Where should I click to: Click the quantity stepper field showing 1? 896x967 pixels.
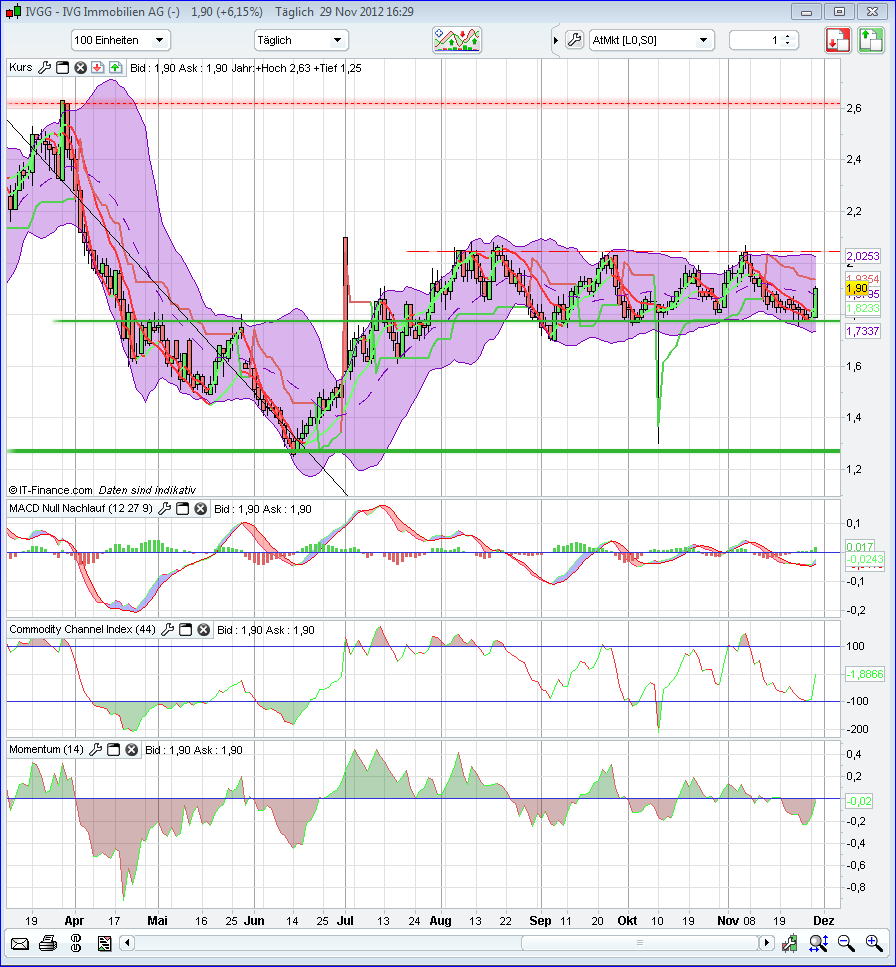(759, 40)
